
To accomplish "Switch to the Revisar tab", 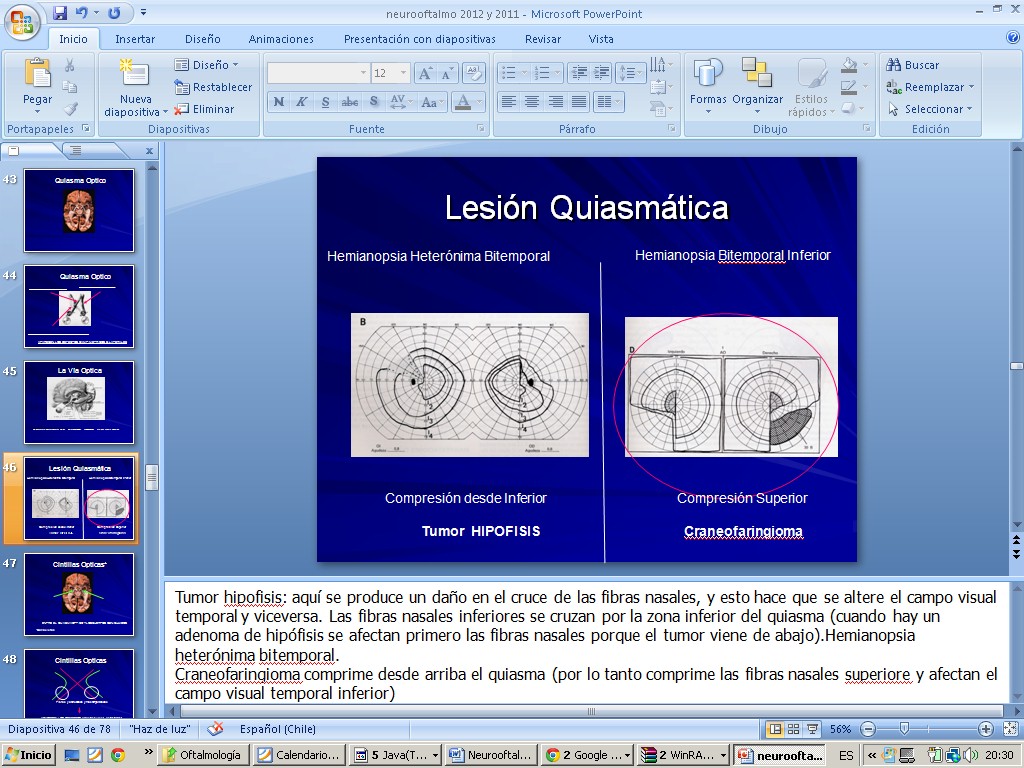I will (x=542, y=39).
